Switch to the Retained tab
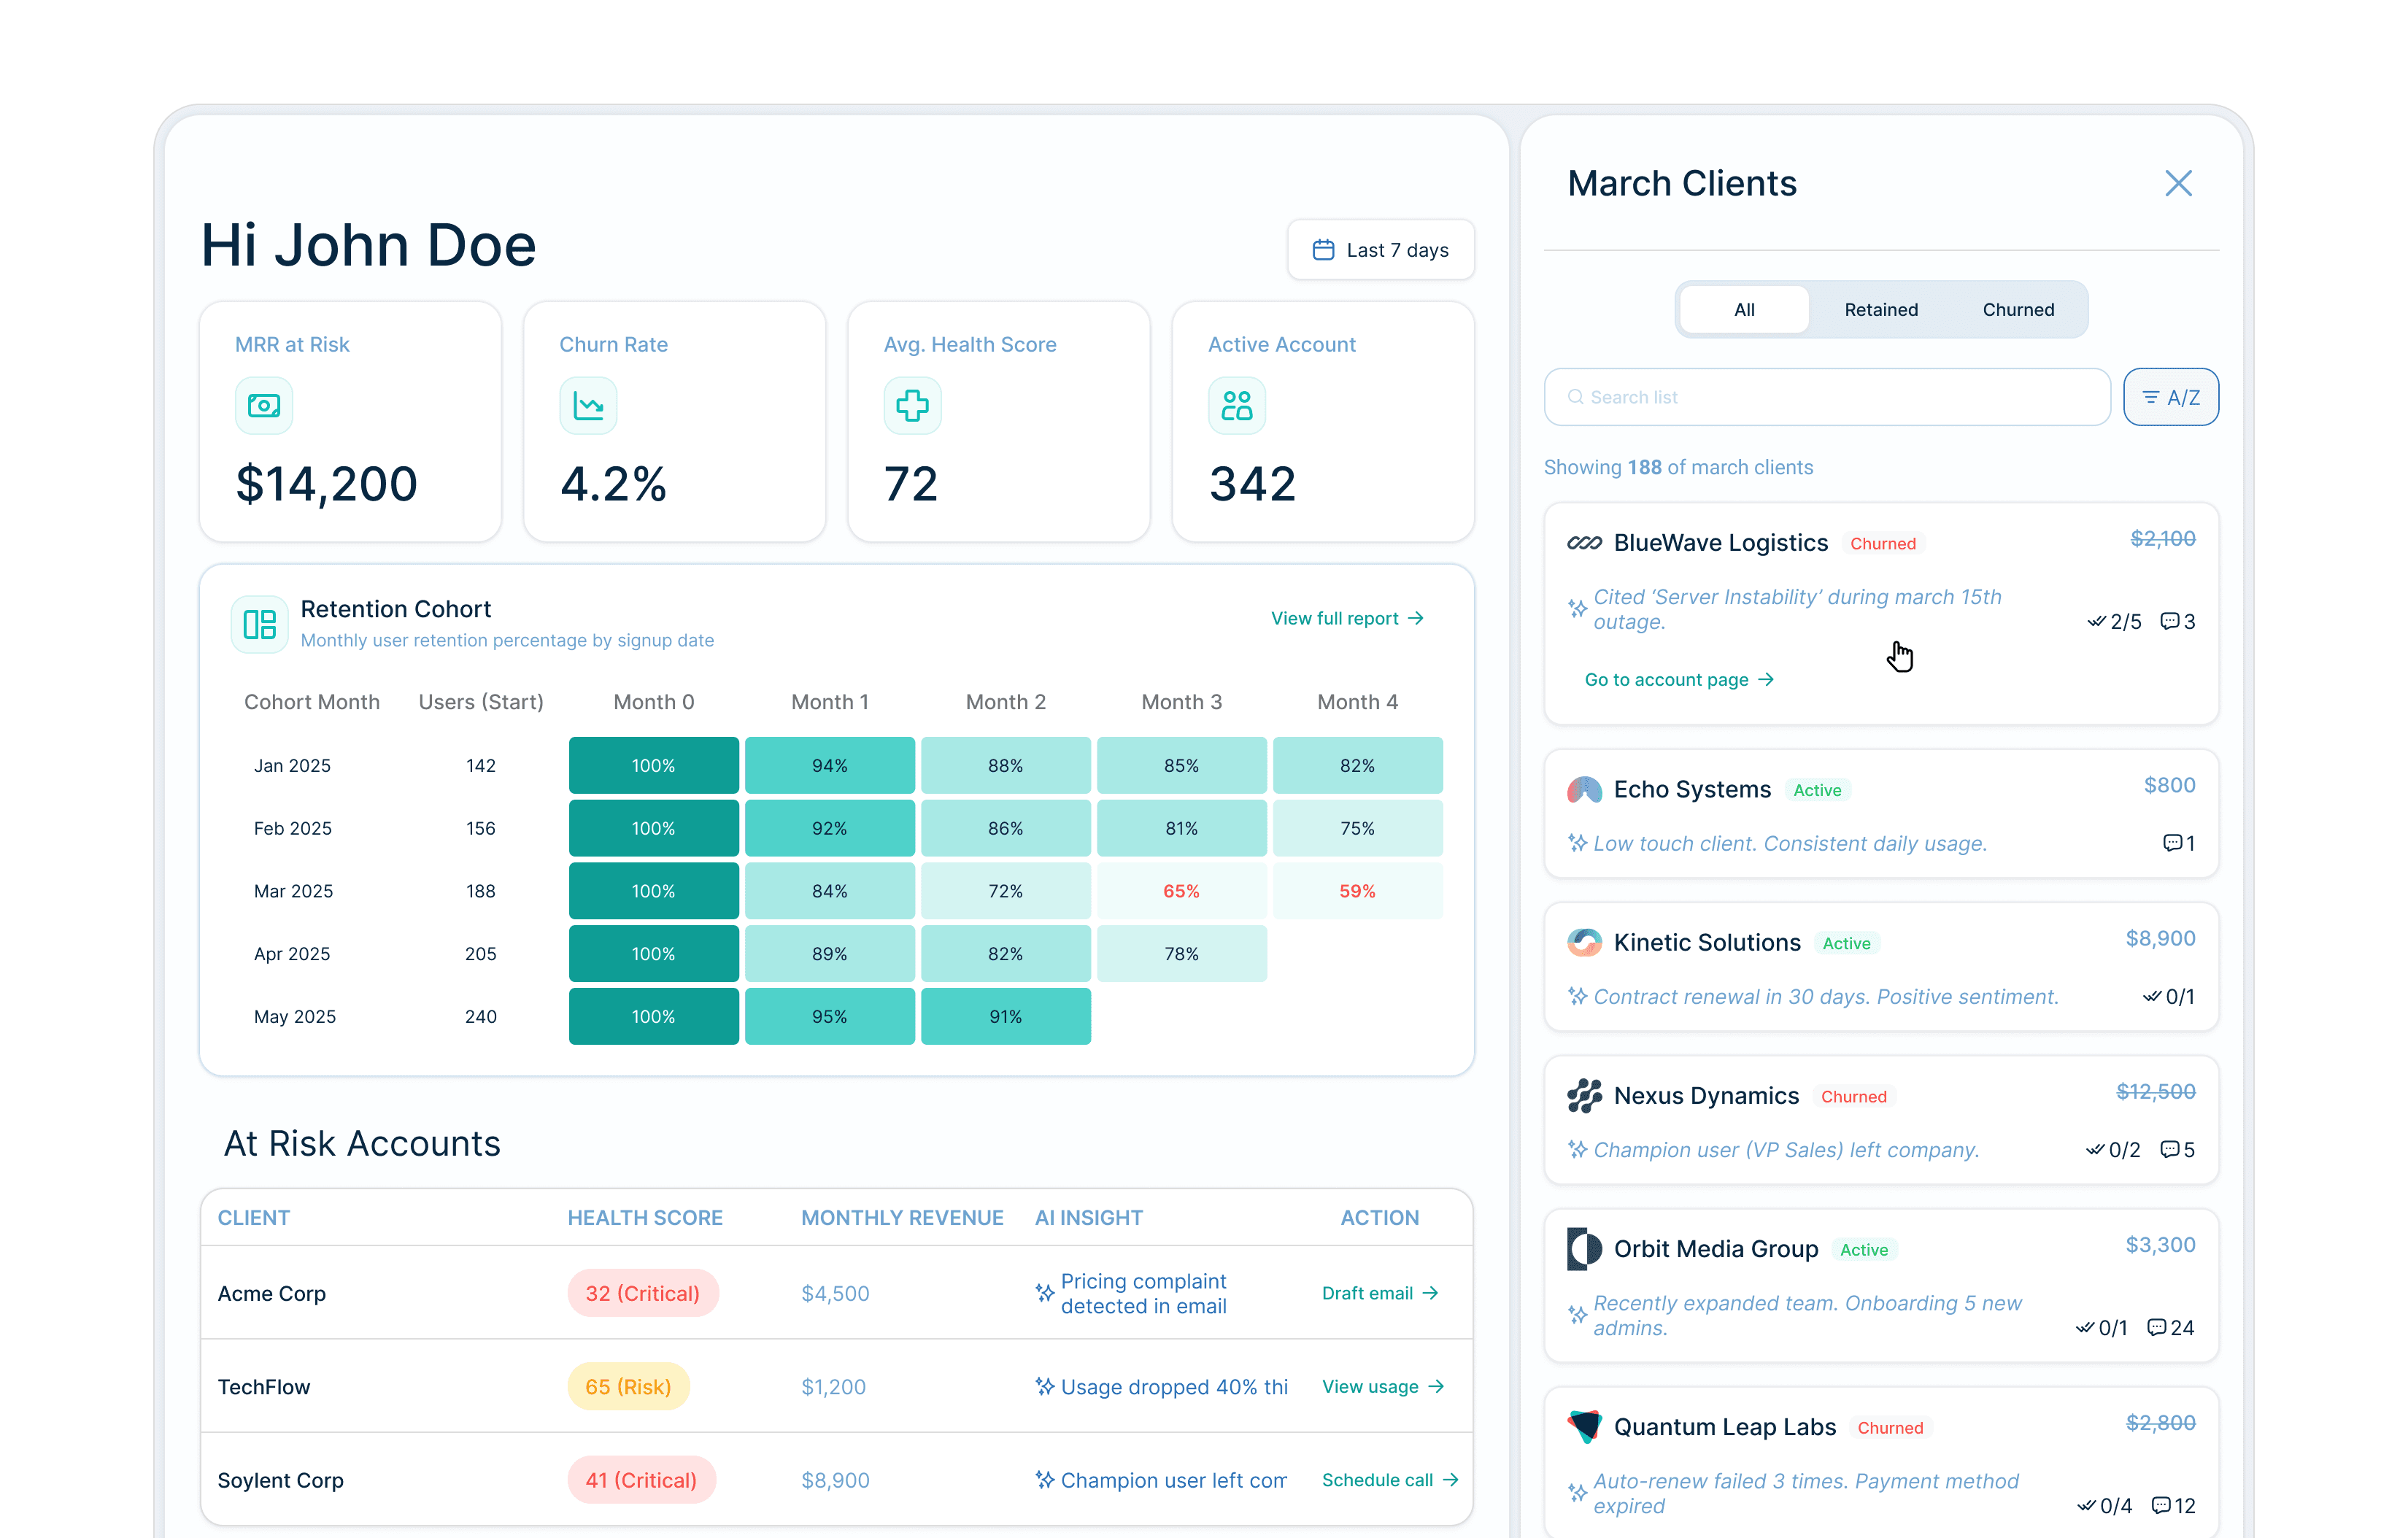This screenshot has height=1538, width=2408. pos(1881,310)
